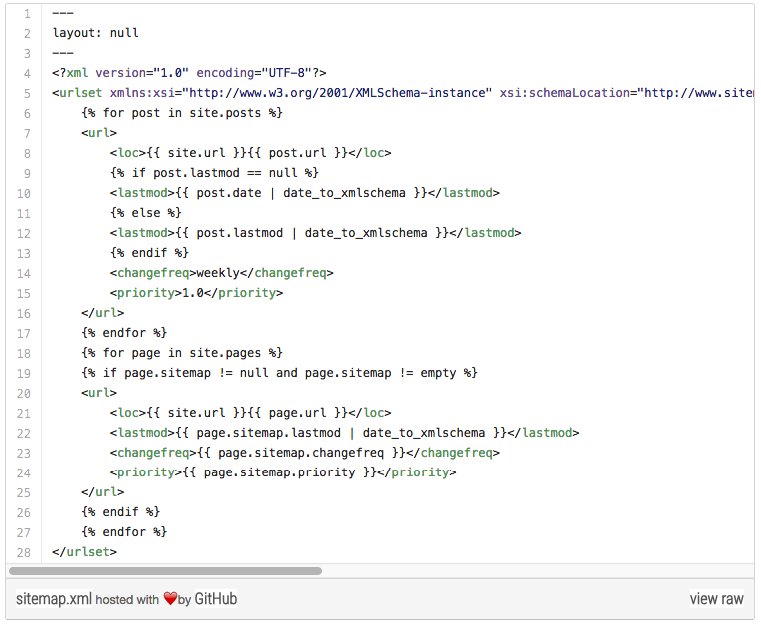Click the XML version declaration line
Image resolution: width=761 pixels, height=625 pixels.
(190, 72)
